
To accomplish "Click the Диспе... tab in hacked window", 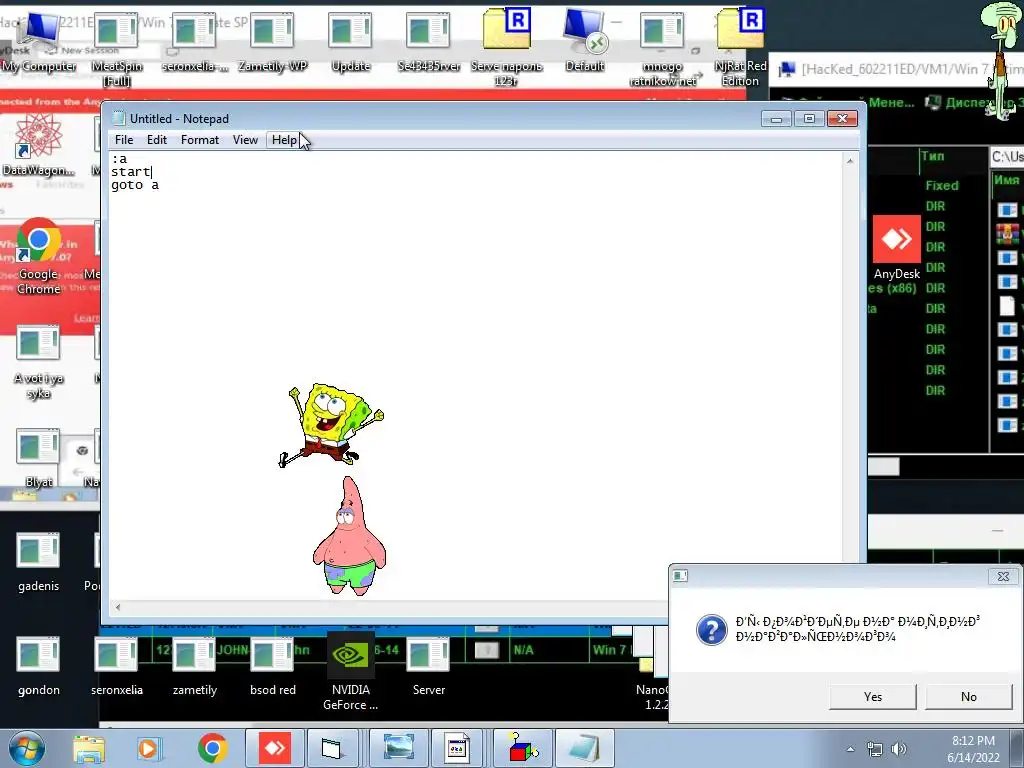I will pyautogui.click(x=973, y=103).
